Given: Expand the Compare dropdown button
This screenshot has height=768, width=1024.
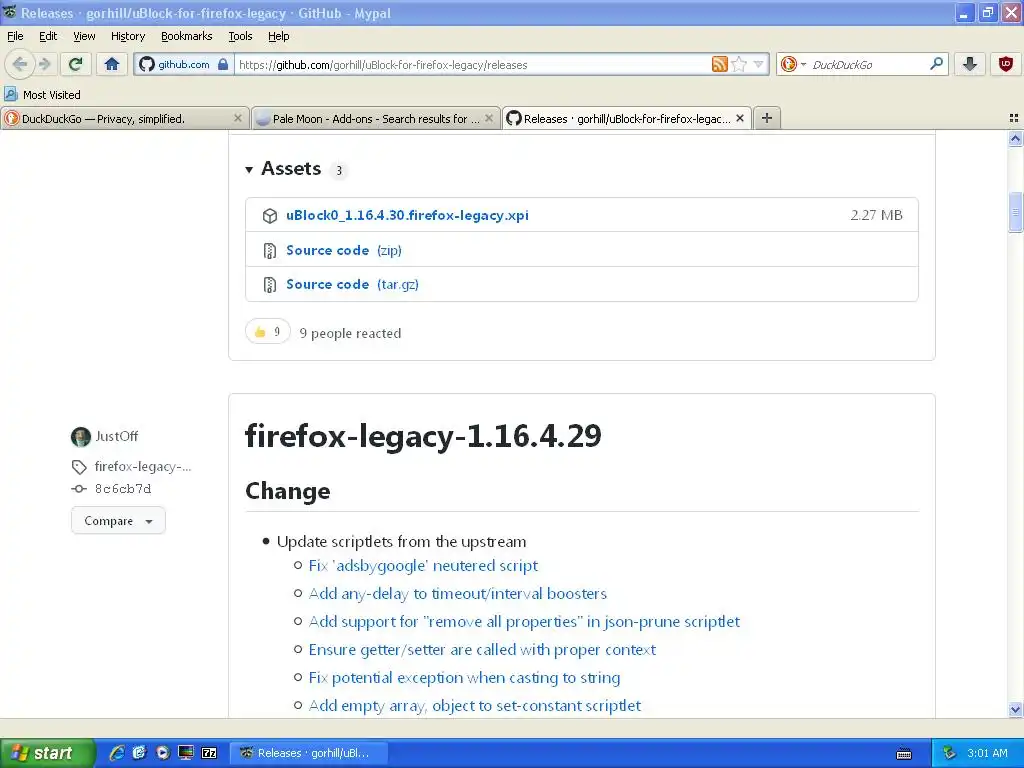Looking at the screenshot, I should (118, 520).
